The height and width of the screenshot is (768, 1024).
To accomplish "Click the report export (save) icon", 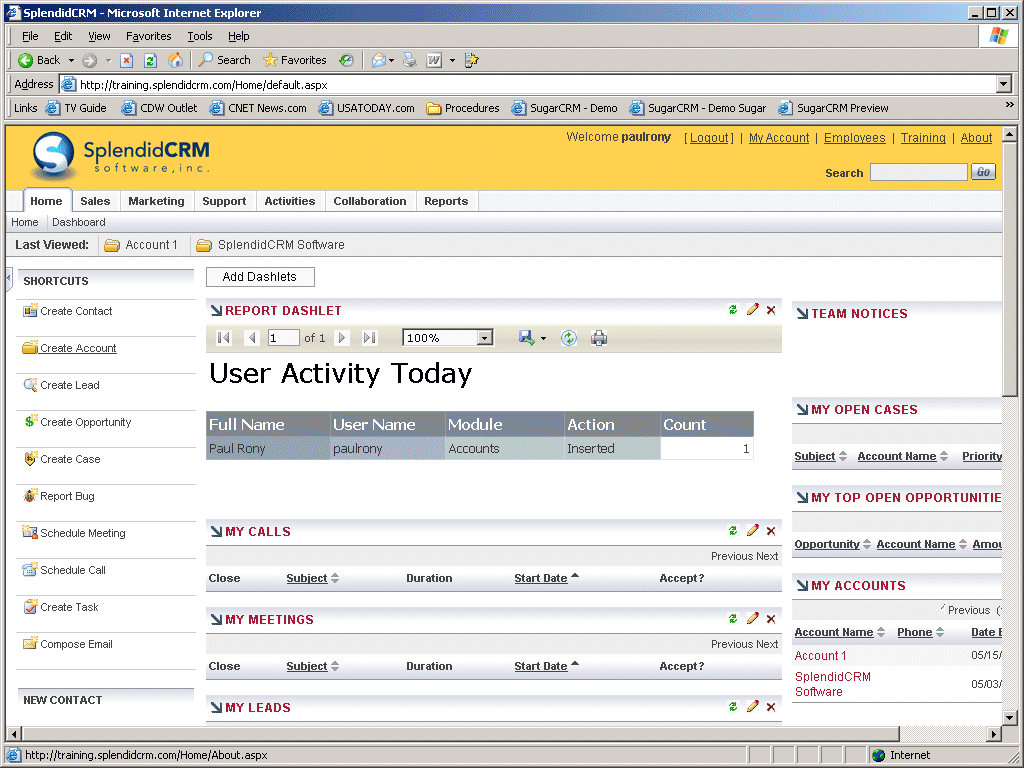I will click(x=526, y=338).
